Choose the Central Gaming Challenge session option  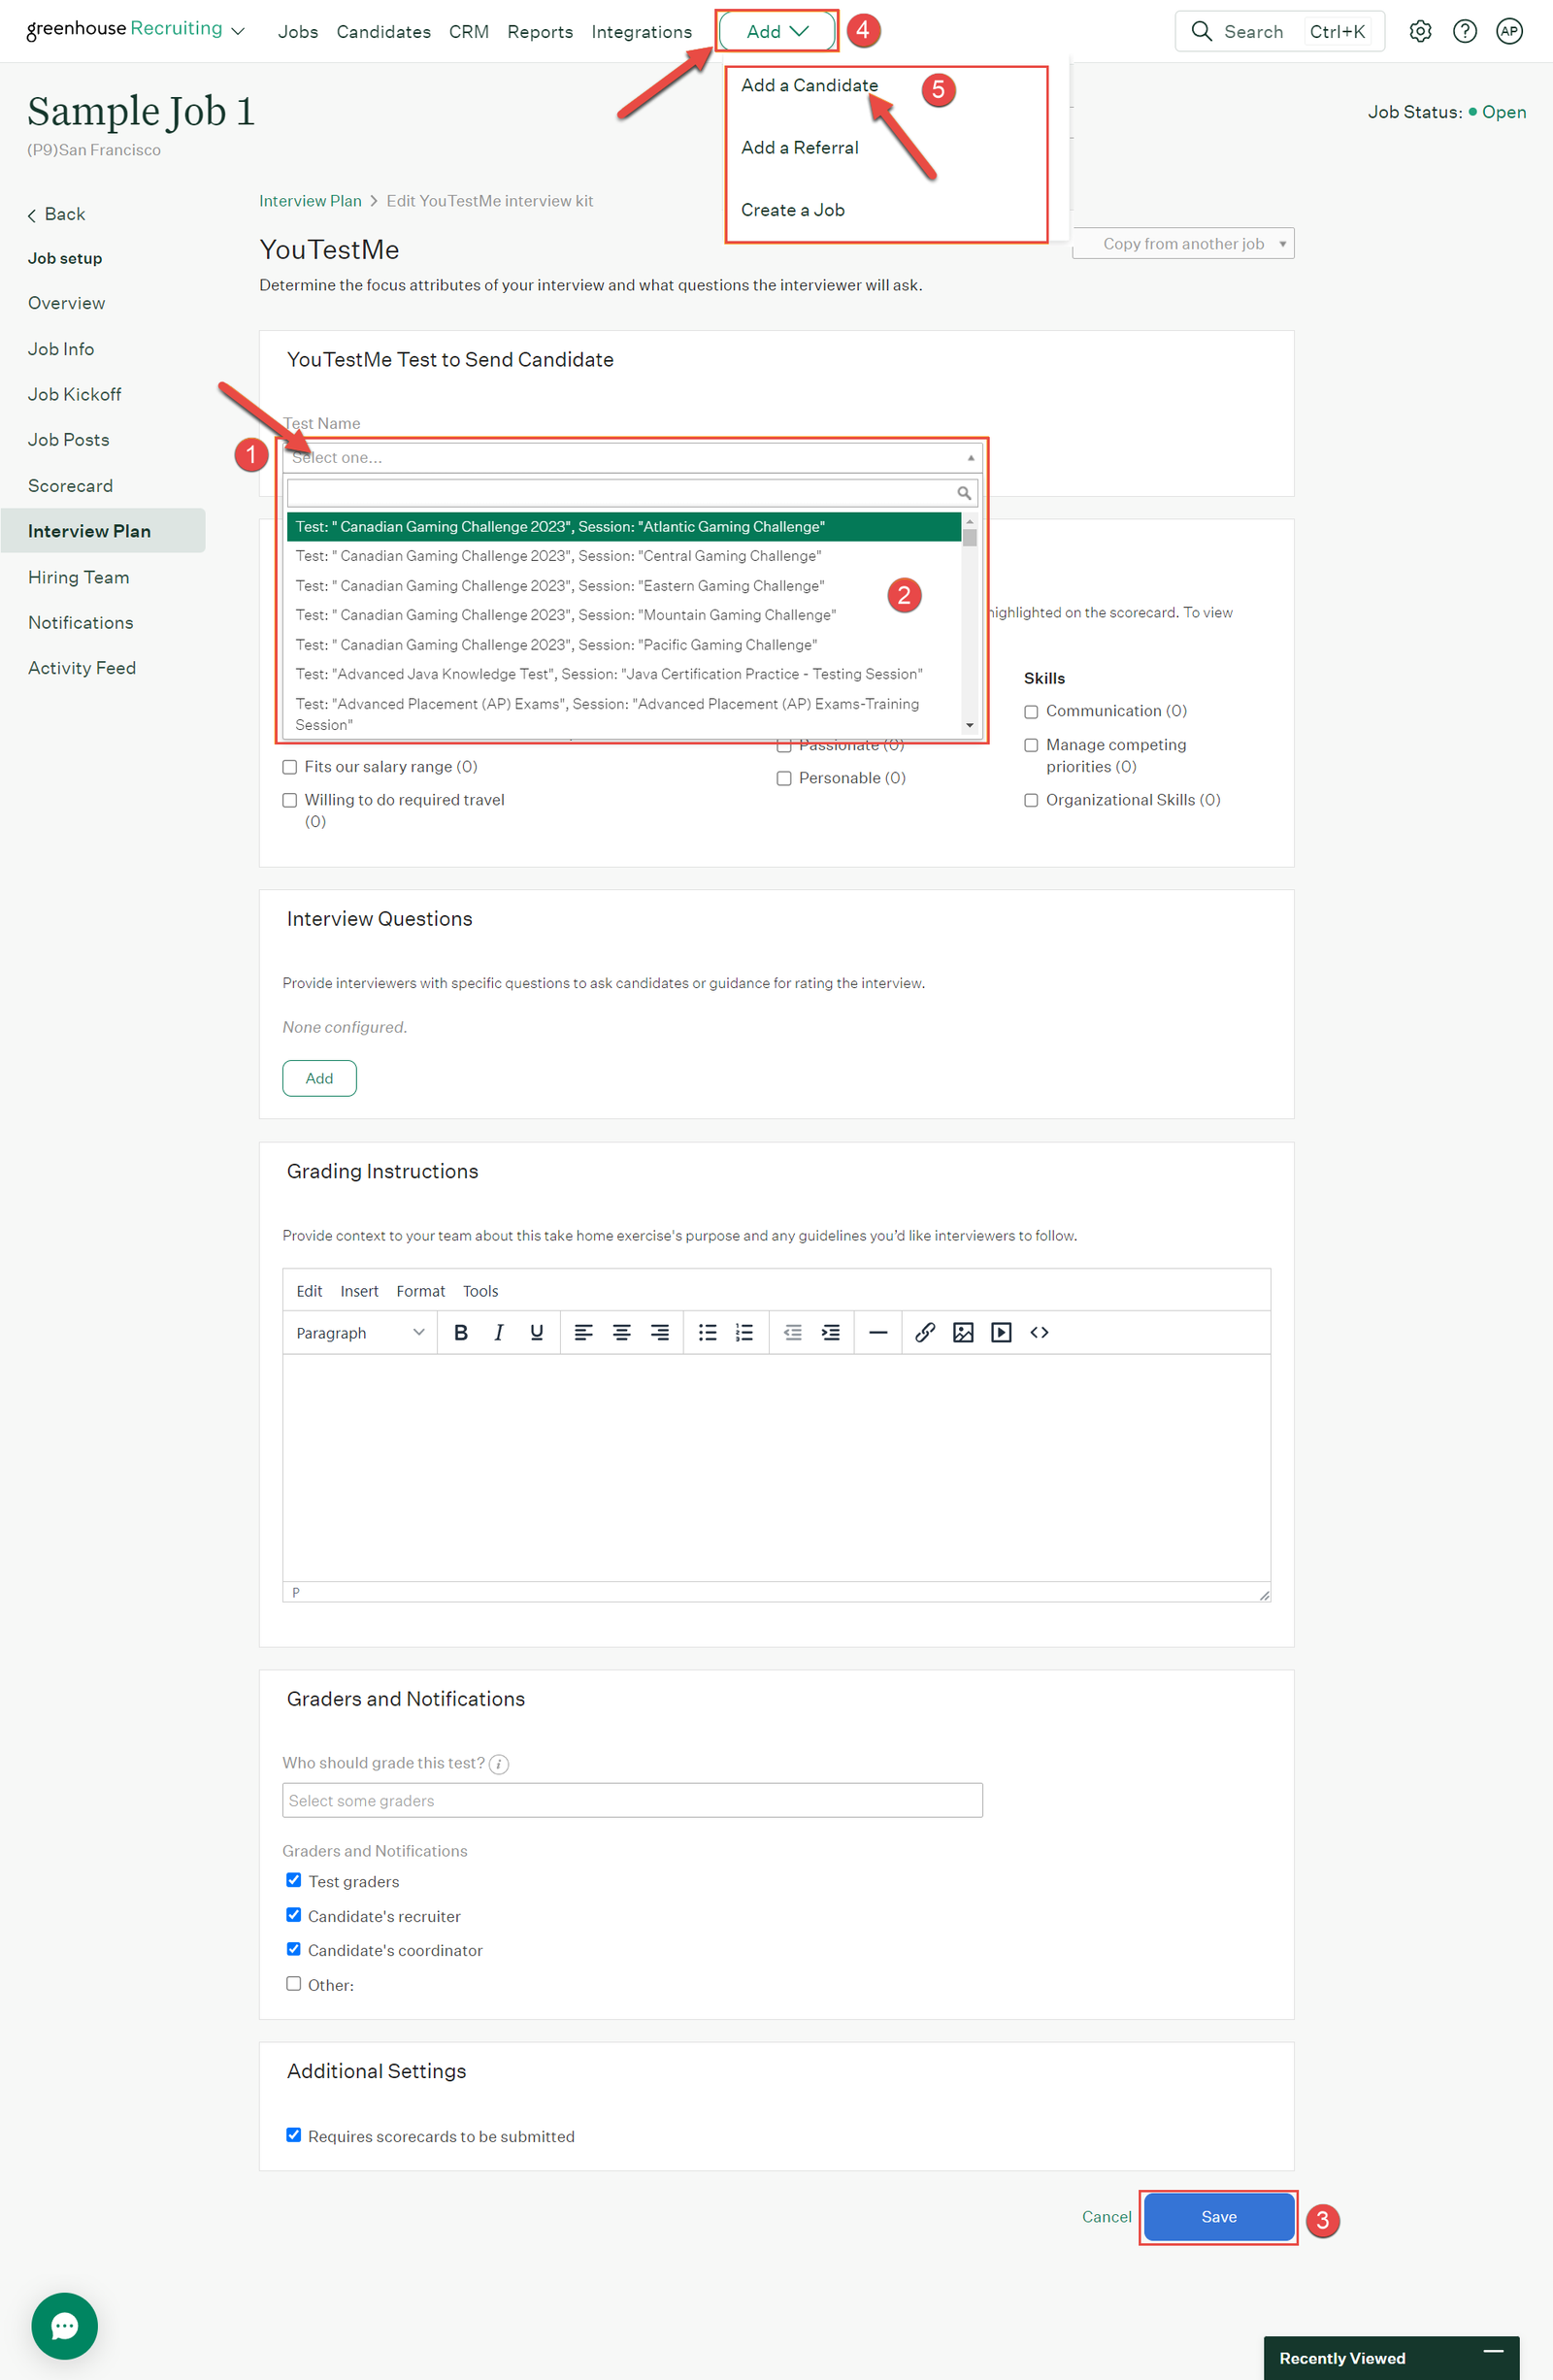coord(623,556)
